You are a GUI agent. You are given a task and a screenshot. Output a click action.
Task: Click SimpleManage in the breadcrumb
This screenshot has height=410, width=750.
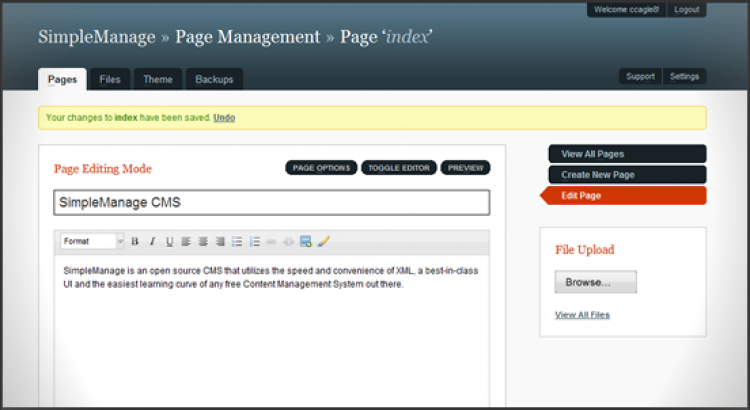(x=97, y=37)
